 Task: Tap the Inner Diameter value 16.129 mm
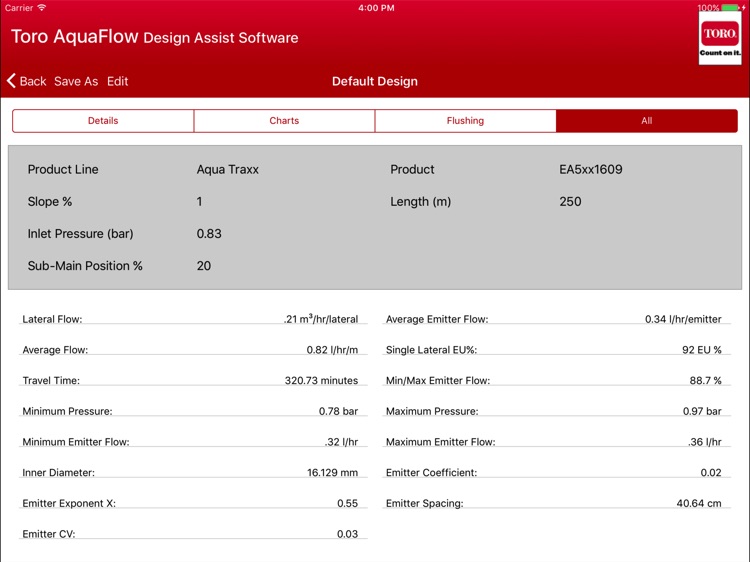click(x=332, y=473)
